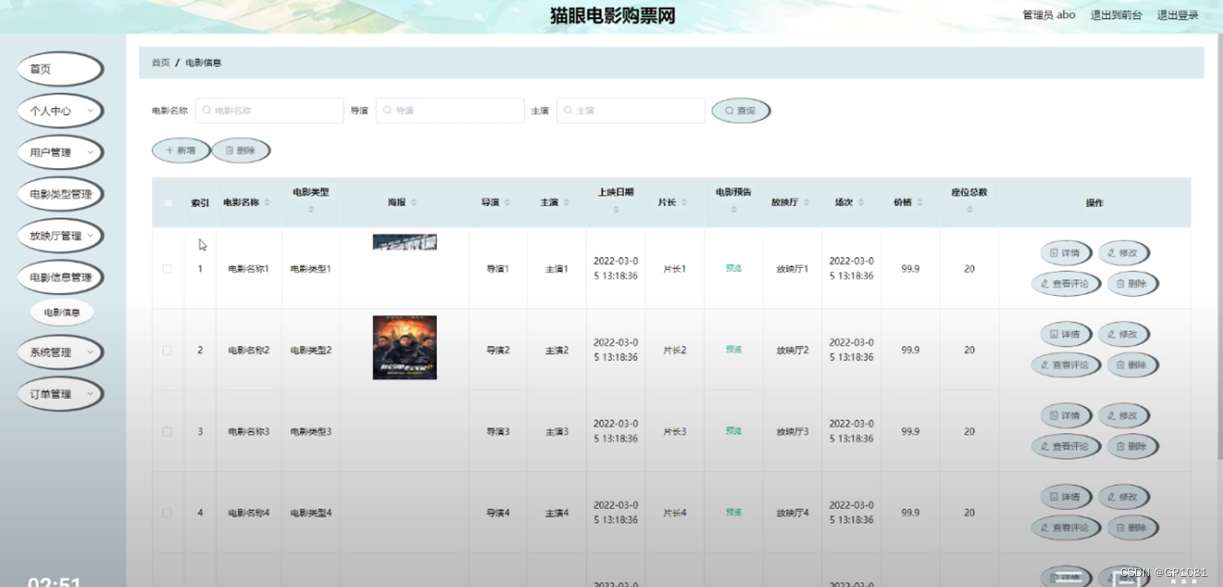
Task: Expand the 个人中心 sidebar menu
Action: pyautogui.click(x=60, y=111)
